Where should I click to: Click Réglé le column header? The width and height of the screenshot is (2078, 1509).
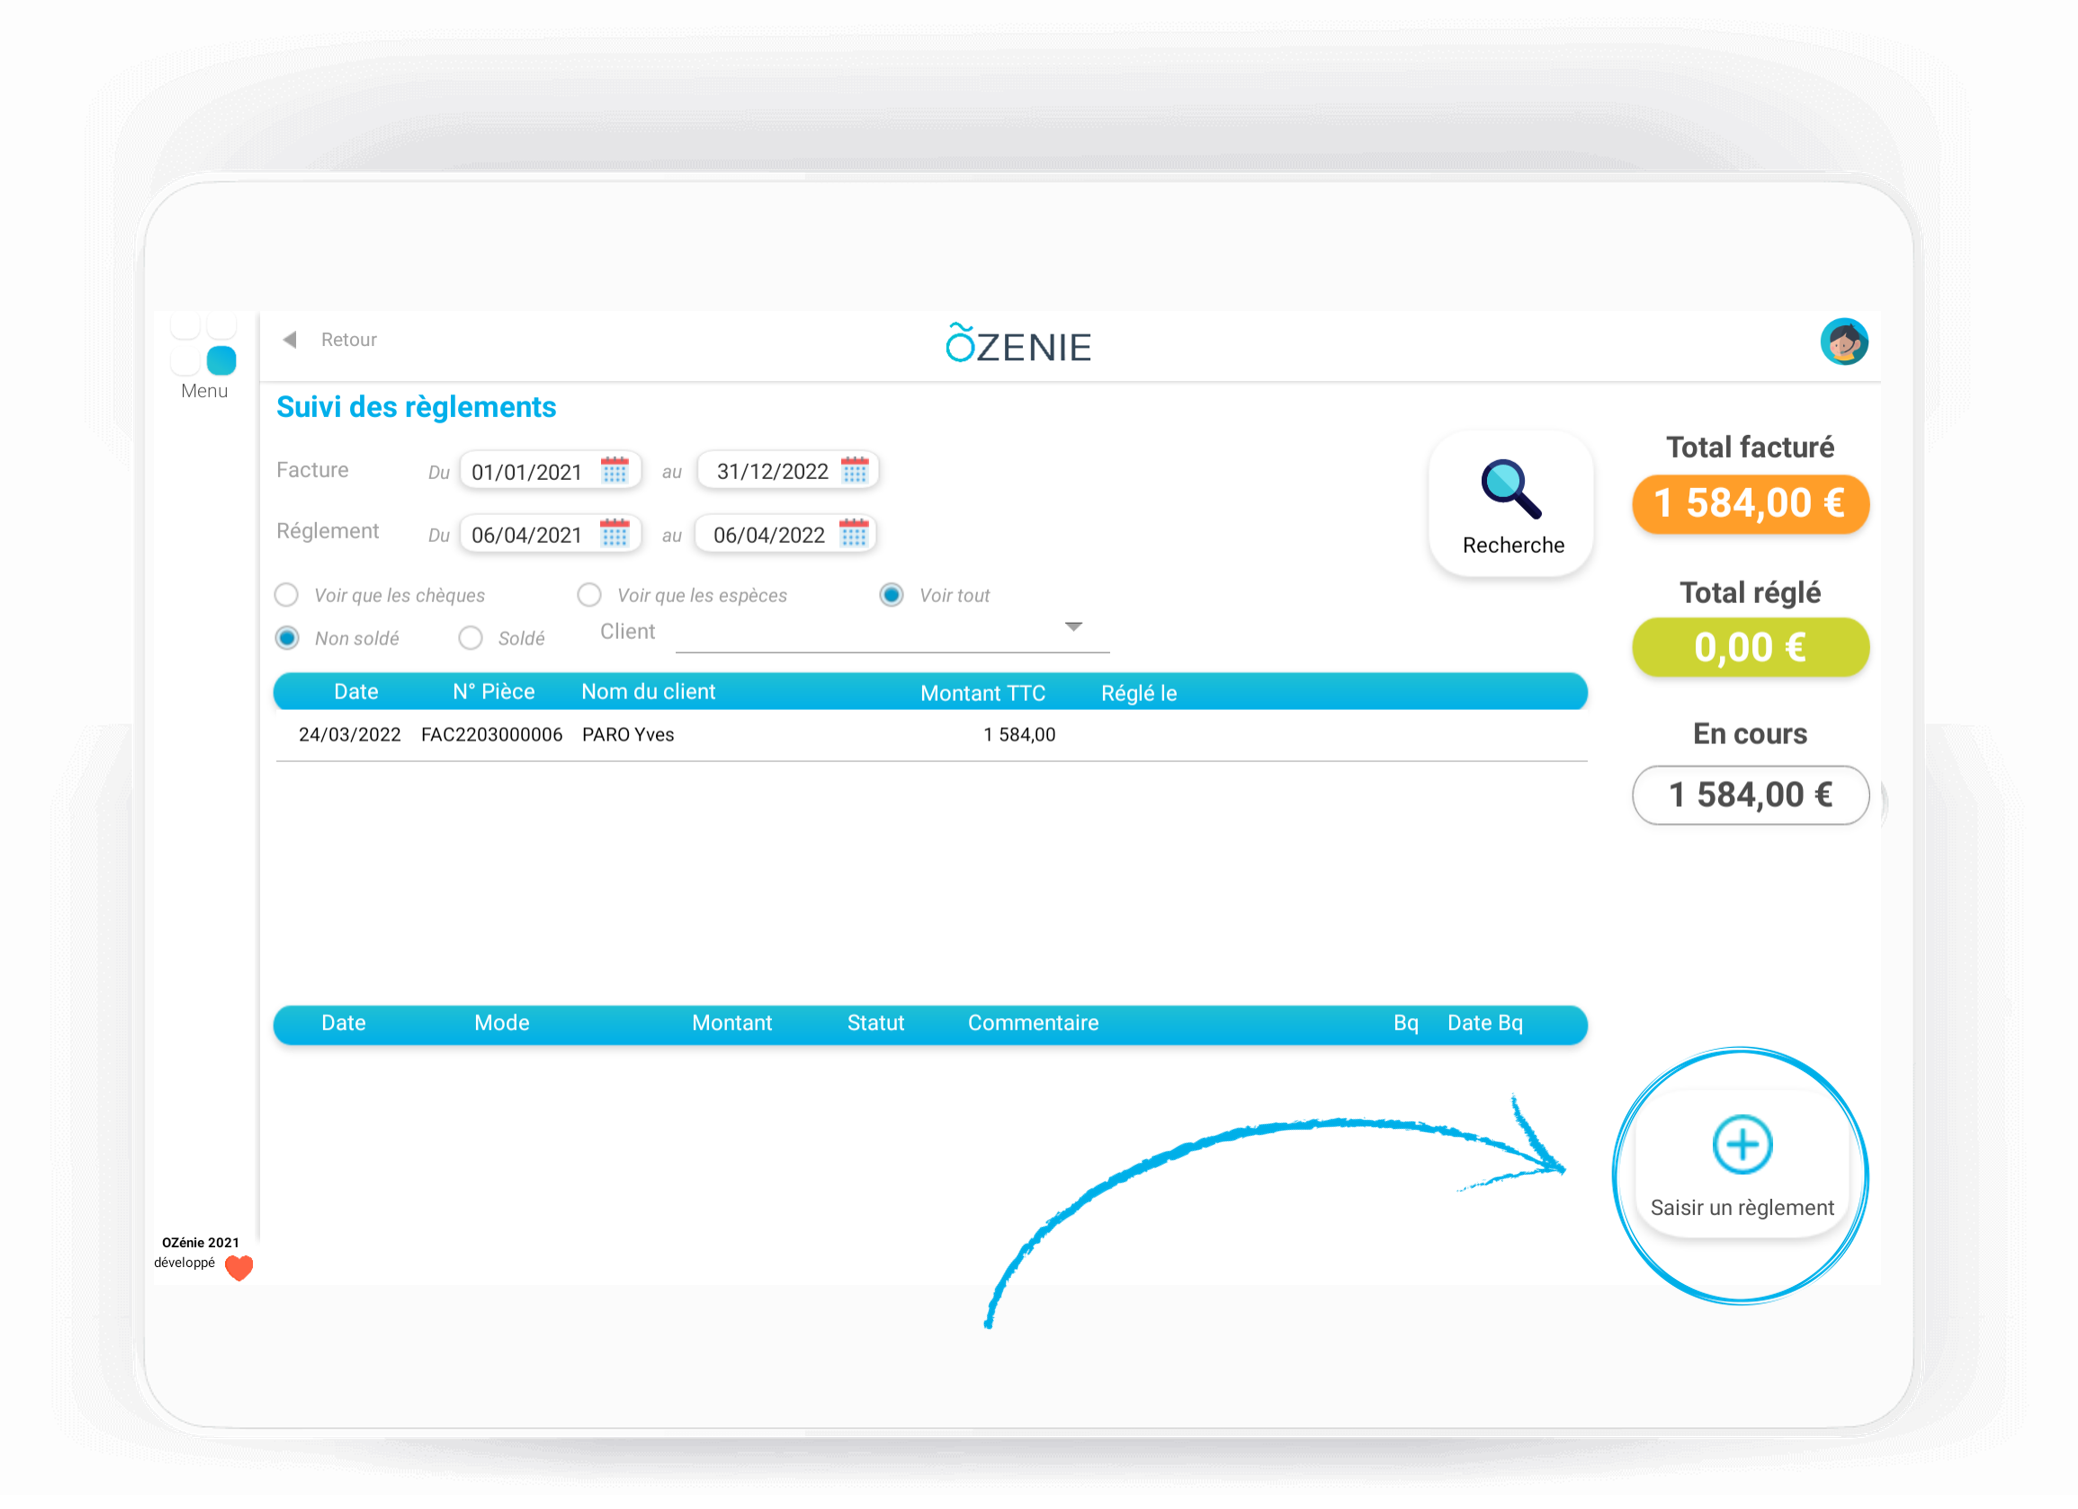(1138, 693)
